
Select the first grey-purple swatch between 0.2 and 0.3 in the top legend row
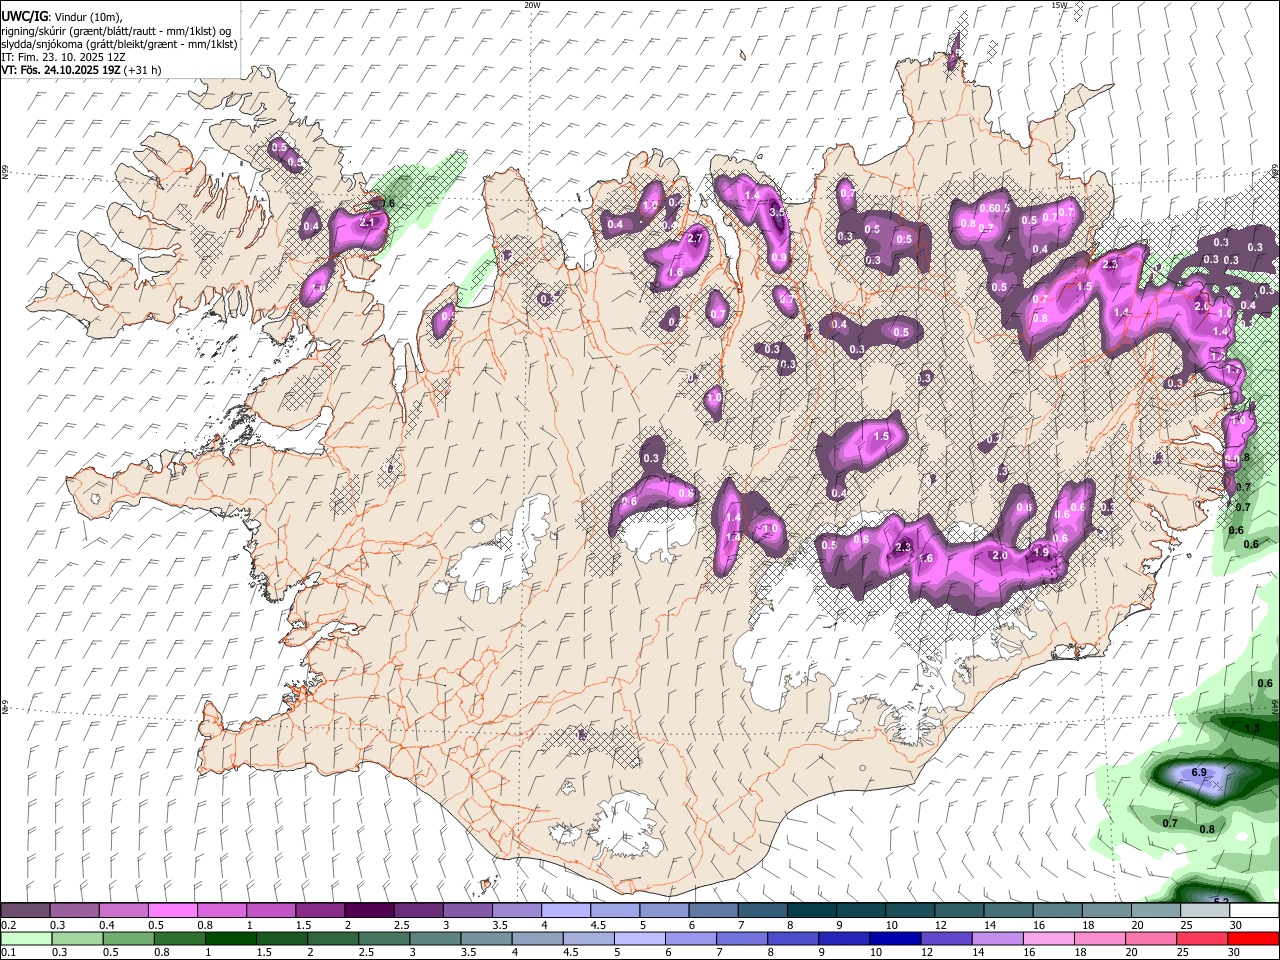tap(25, 911)
